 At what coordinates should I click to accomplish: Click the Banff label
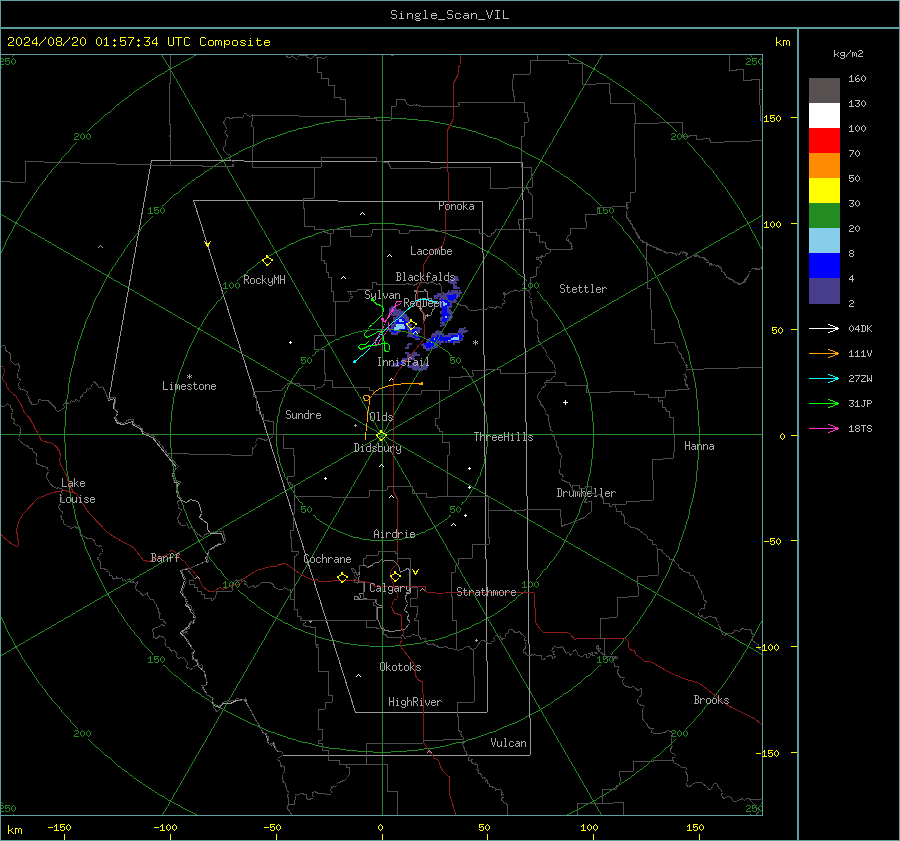click(165, 558)
